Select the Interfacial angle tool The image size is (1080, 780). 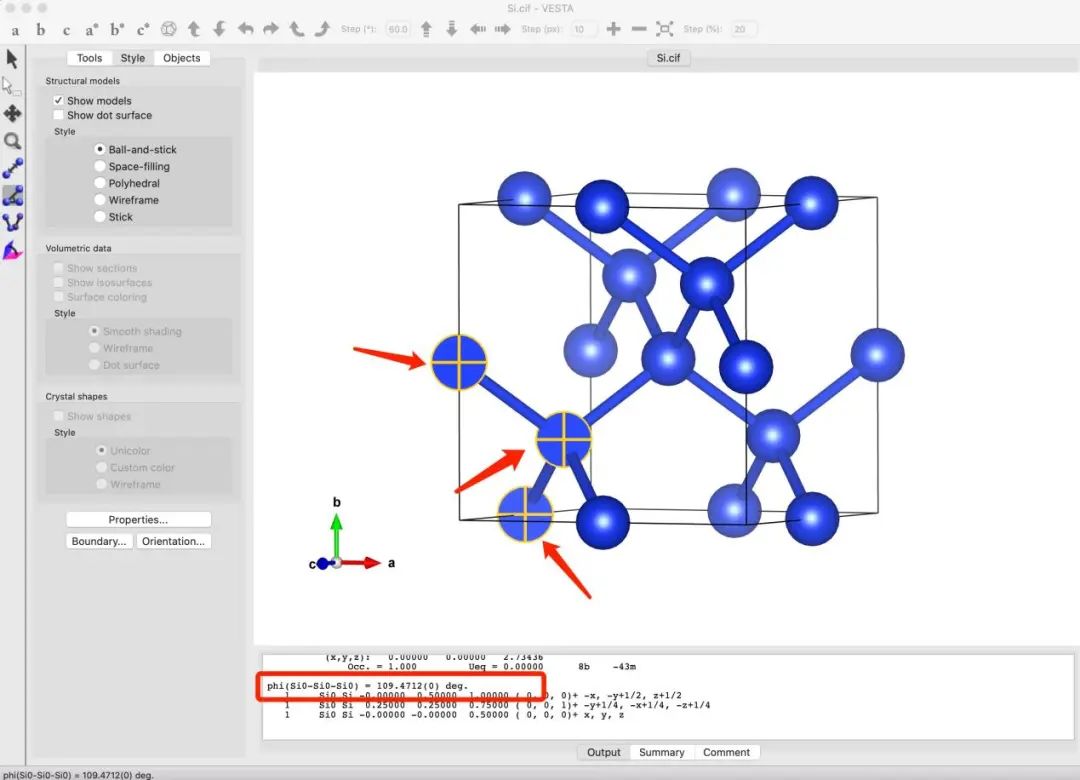pyautogui.click(x=12, y=250)
